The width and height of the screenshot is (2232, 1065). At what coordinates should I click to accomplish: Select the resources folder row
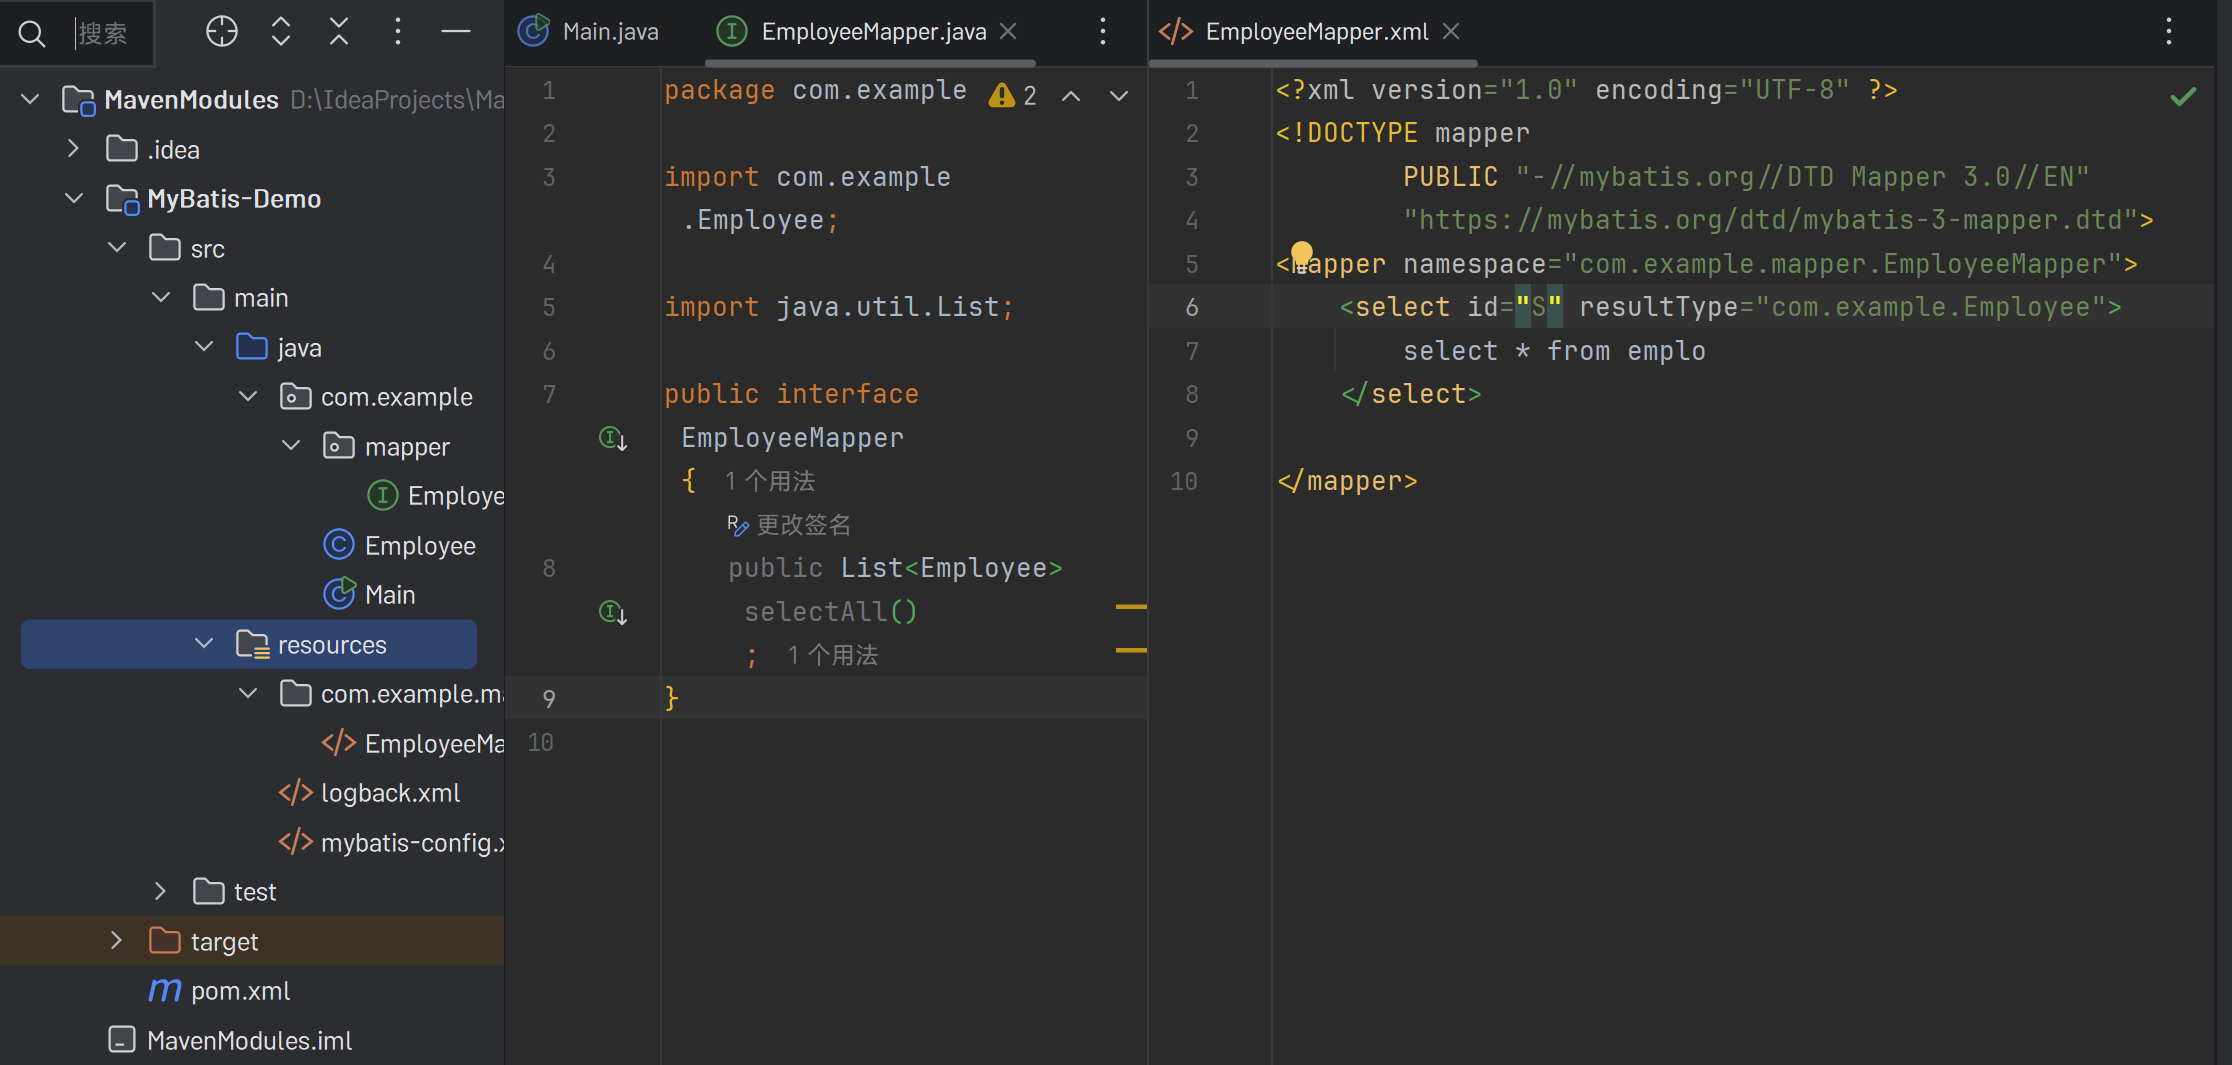(x=249, y=644)
